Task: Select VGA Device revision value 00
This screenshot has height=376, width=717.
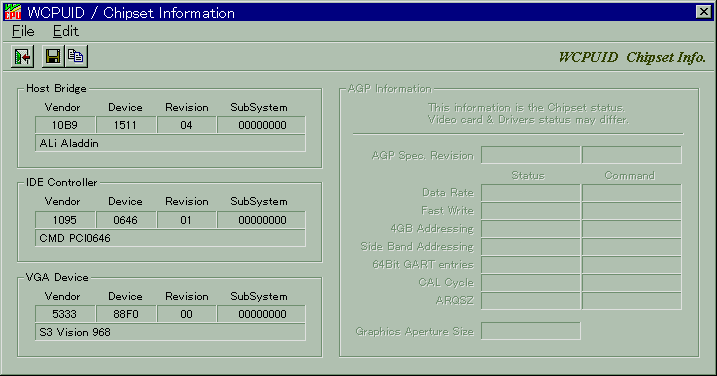Action: (186, 314)
